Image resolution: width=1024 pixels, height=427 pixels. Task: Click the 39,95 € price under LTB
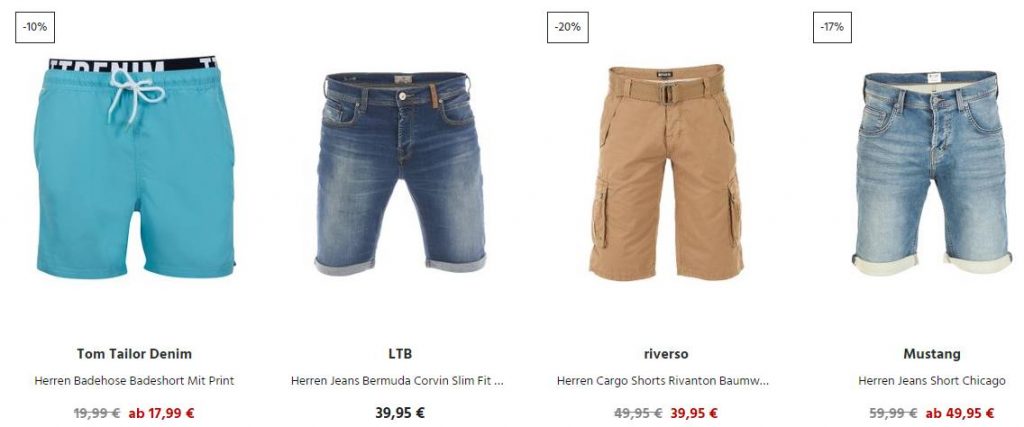[400, 413]
